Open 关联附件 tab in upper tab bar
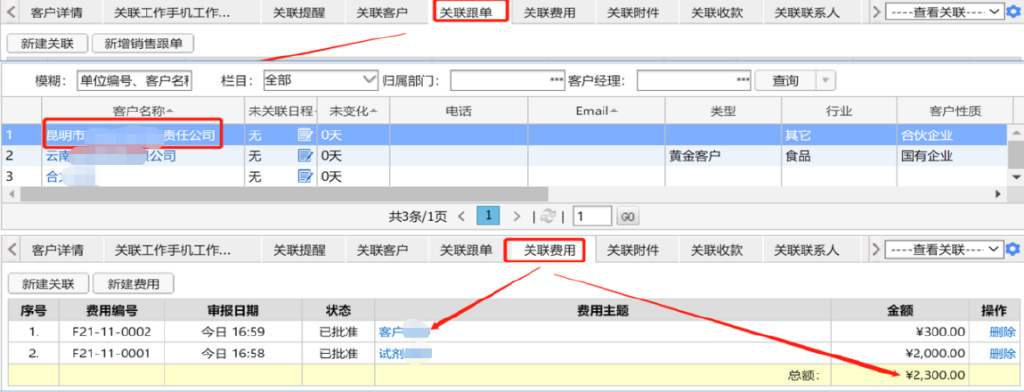The height and width of the screenshot is (392, 1024). pyautogui.click(x=632, y=12)
